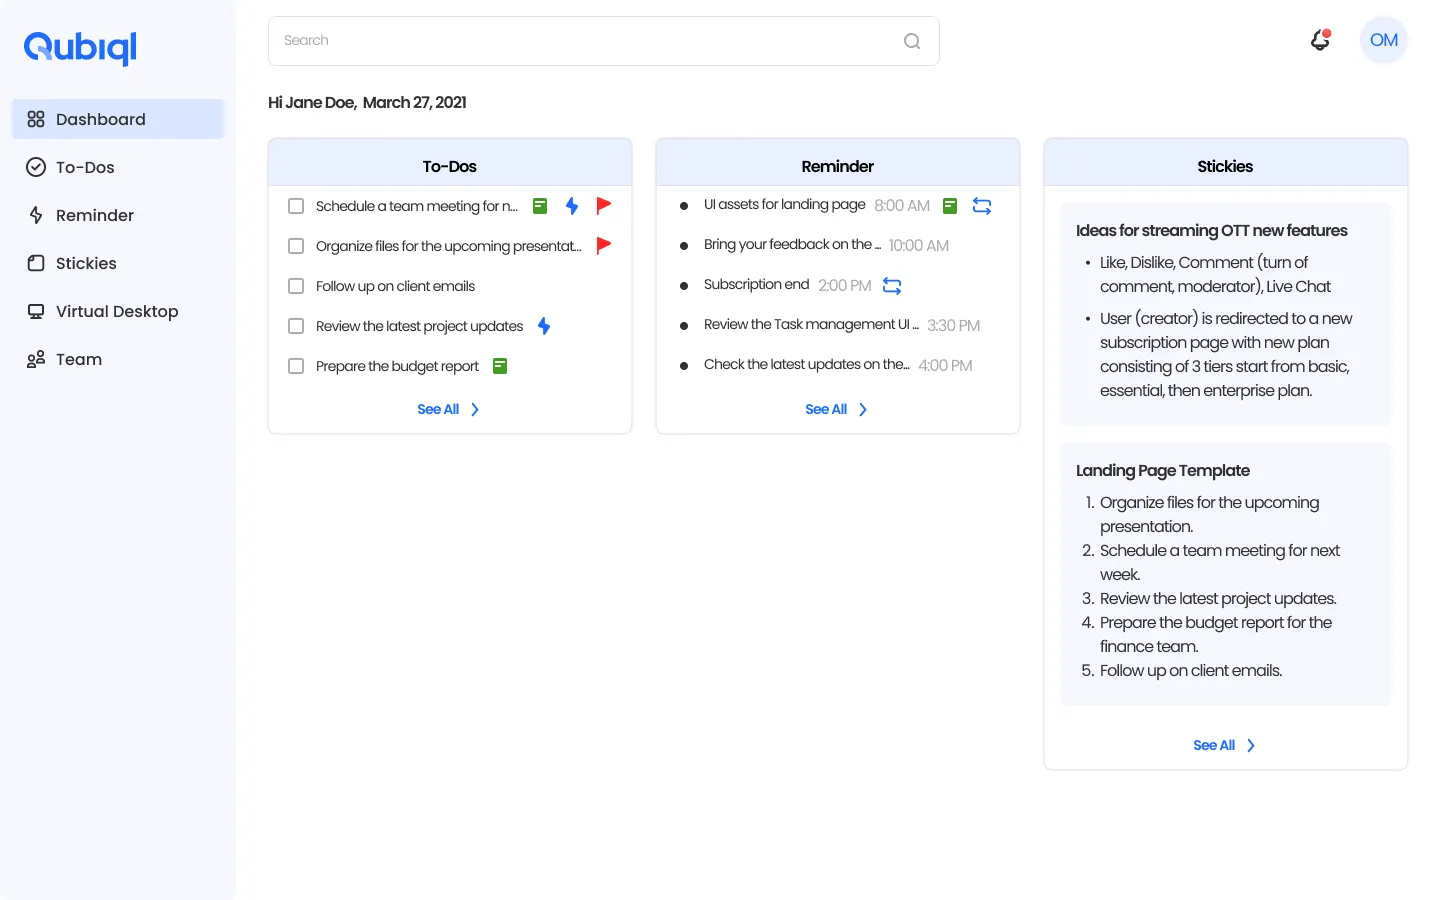Go to Team in the sidebar
The height and width of the screenshot is (900, 1440).
pos(78,359)
